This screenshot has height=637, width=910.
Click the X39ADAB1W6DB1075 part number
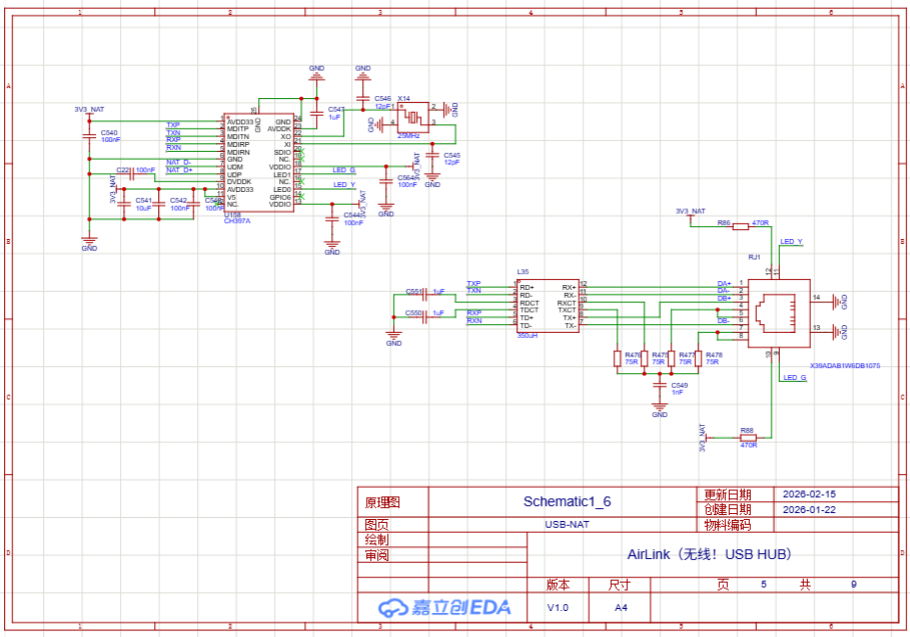[845, 366]
